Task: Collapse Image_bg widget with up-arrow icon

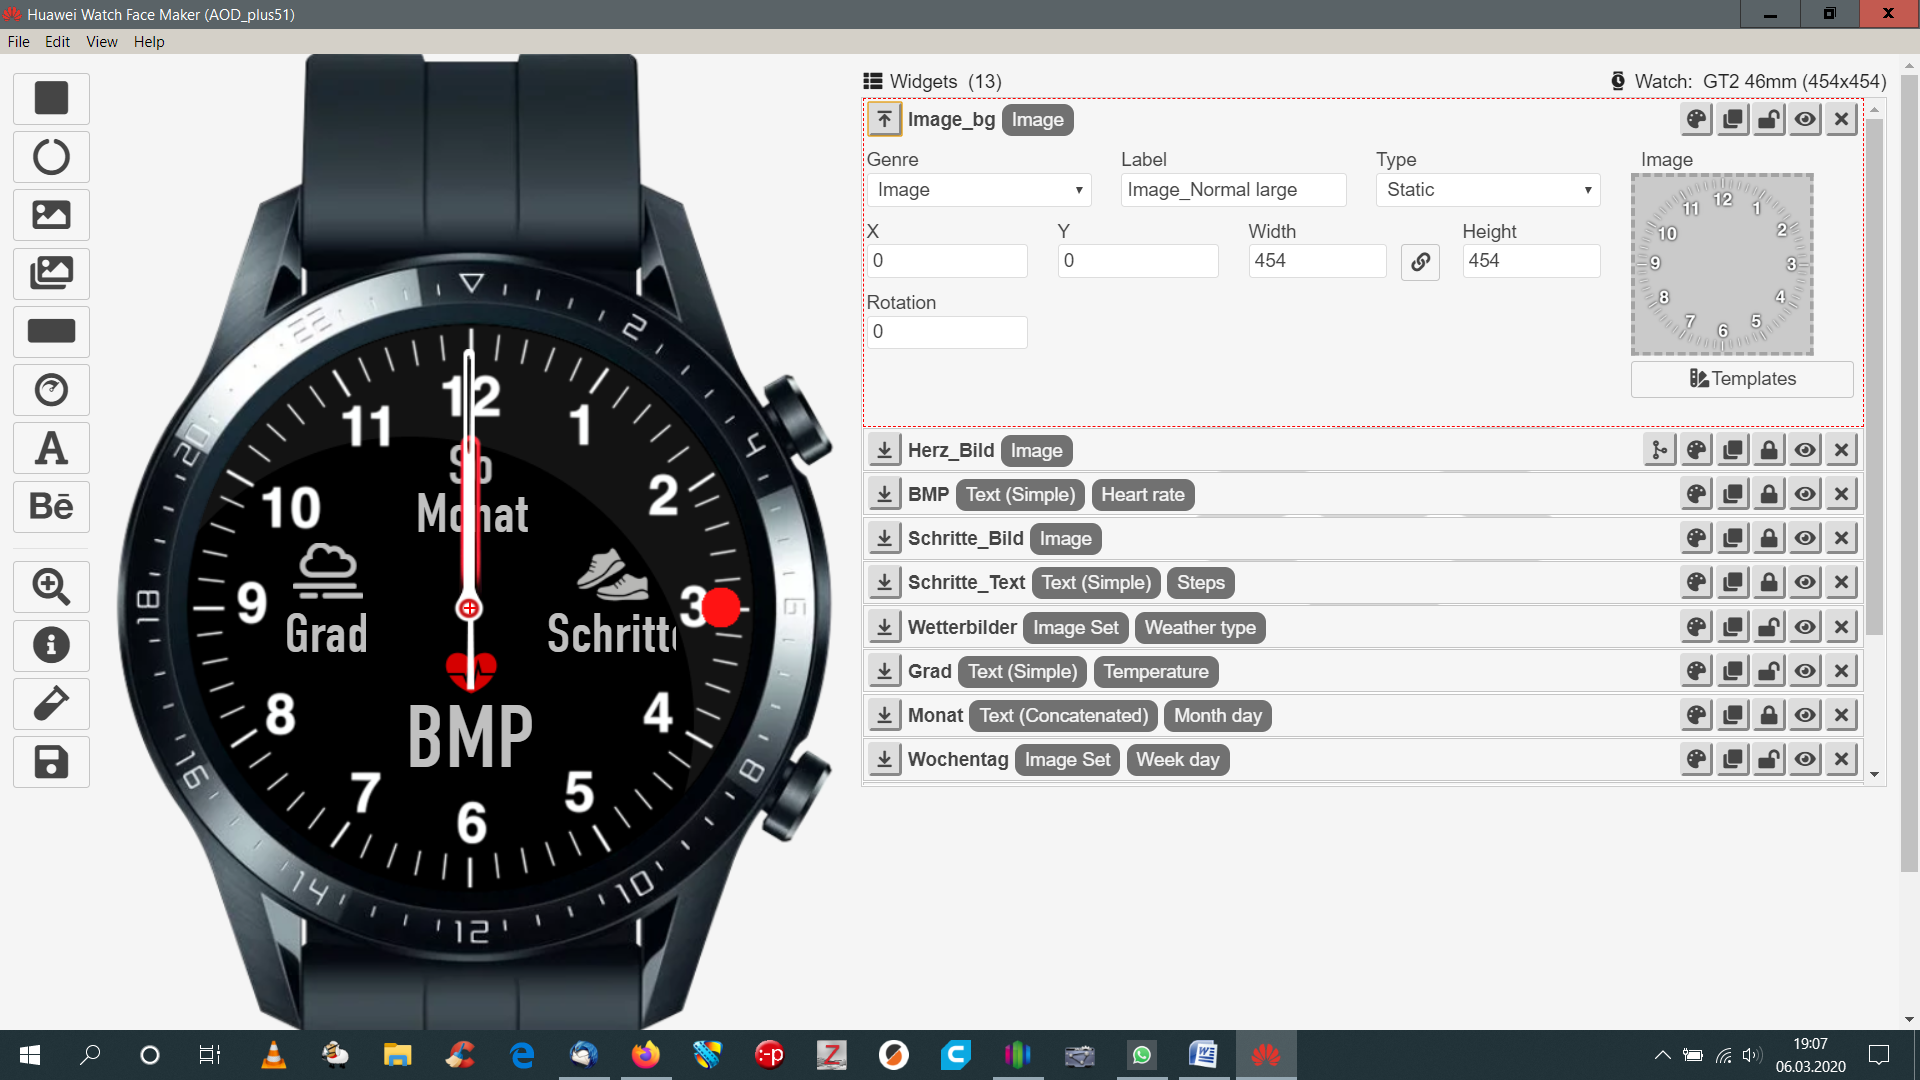Action: (884, 119)
